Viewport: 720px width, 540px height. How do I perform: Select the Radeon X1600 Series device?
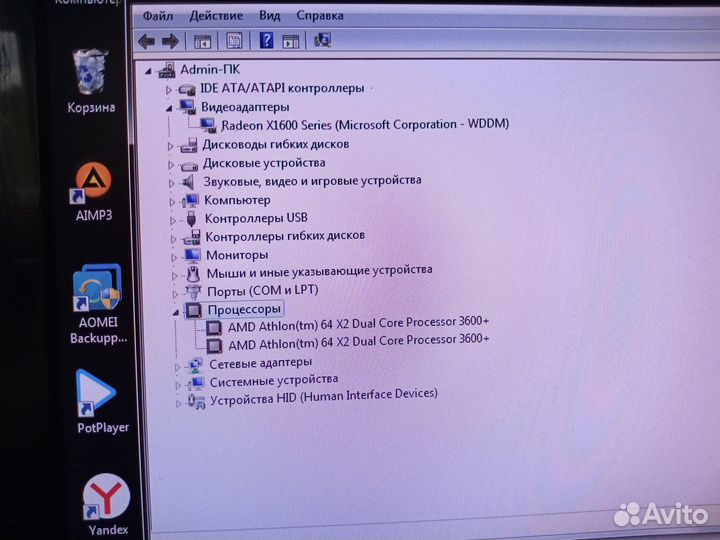click(x=364, y=125)
